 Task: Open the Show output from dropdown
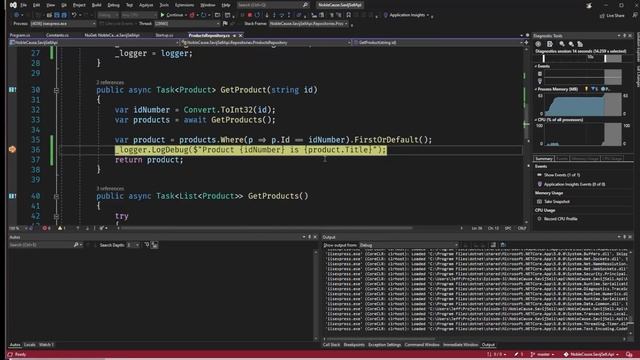pos(409,245)
